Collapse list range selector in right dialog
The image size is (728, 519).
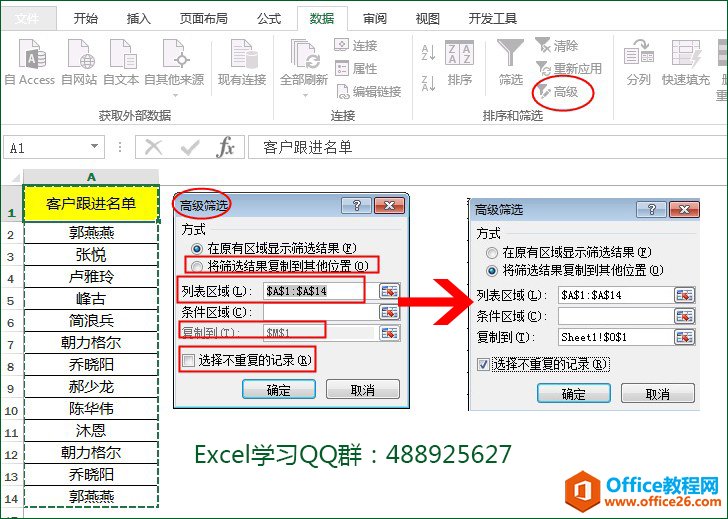(x=684, y=295)
